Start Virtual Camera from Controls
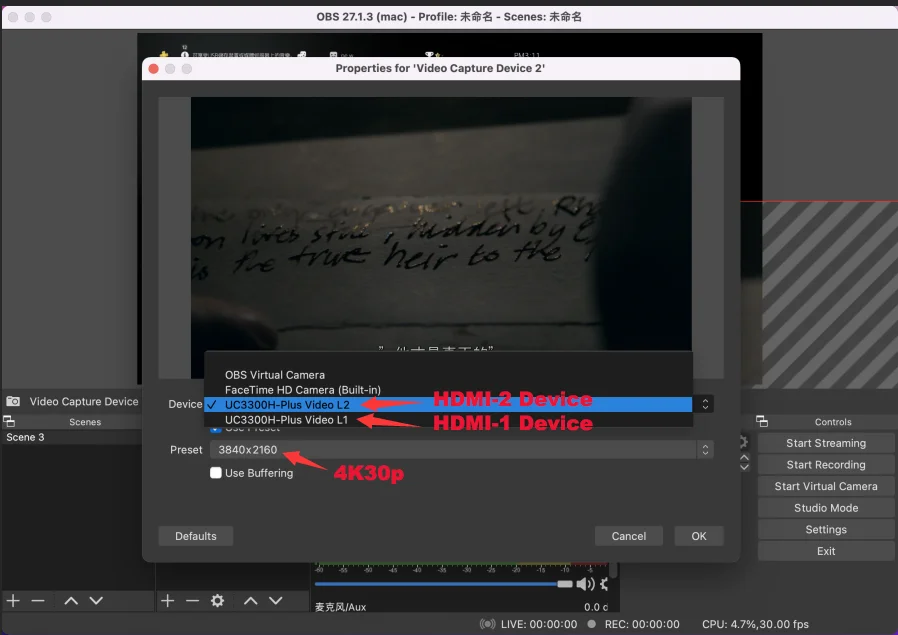Screen dimensions: 898x635 tap(826, 486)
